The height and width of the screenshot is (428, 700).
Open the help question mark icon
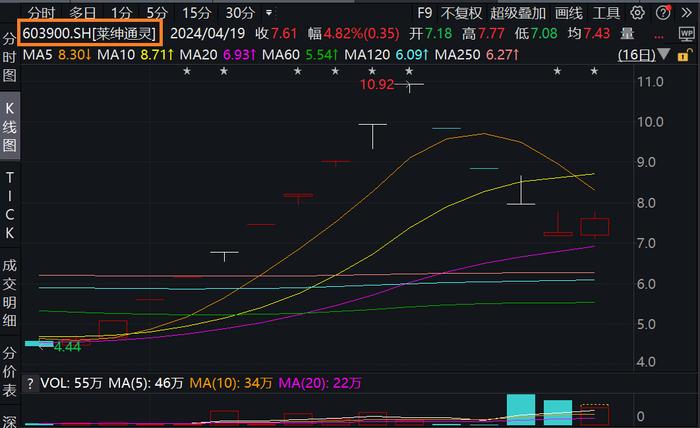click(663, 13)
